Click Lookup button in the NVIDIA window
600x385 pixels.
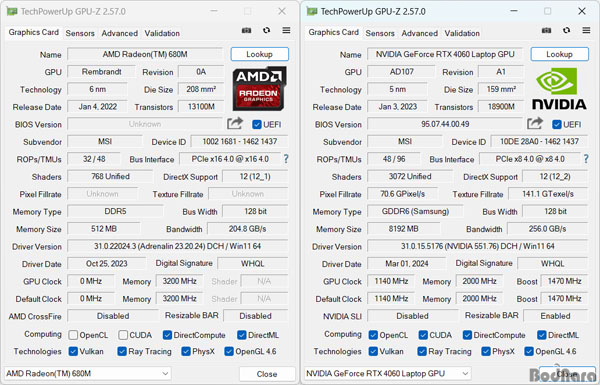tap(559, 54)
